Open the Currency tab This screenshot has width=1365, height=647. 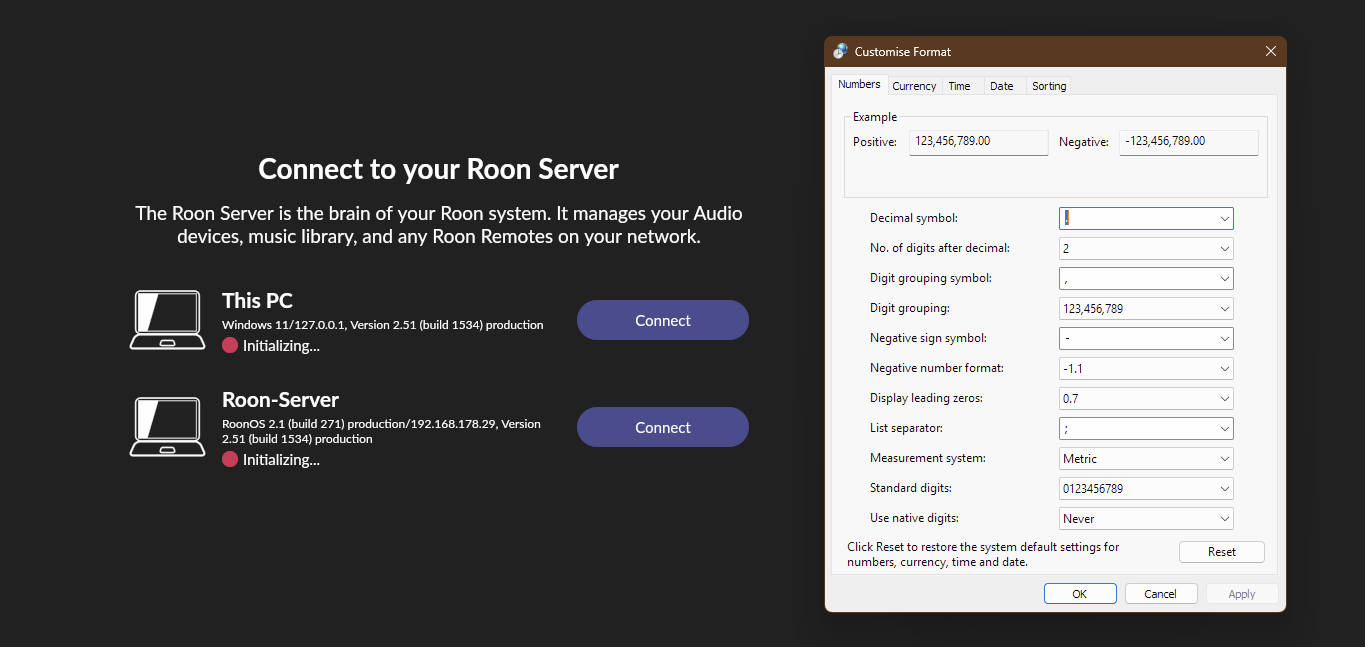(914, 86)
